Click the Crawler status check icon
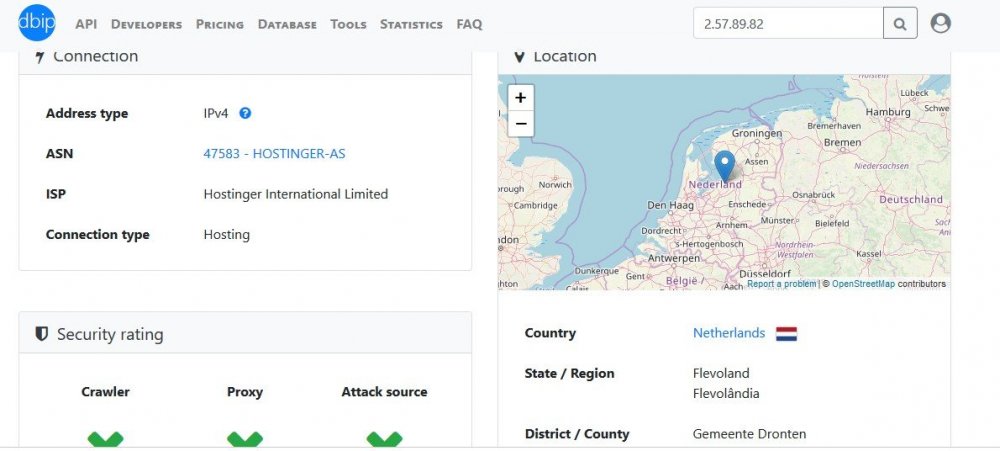Image resolution: width=1000 pixels, height=451 pixels. [x=105, y=439]
